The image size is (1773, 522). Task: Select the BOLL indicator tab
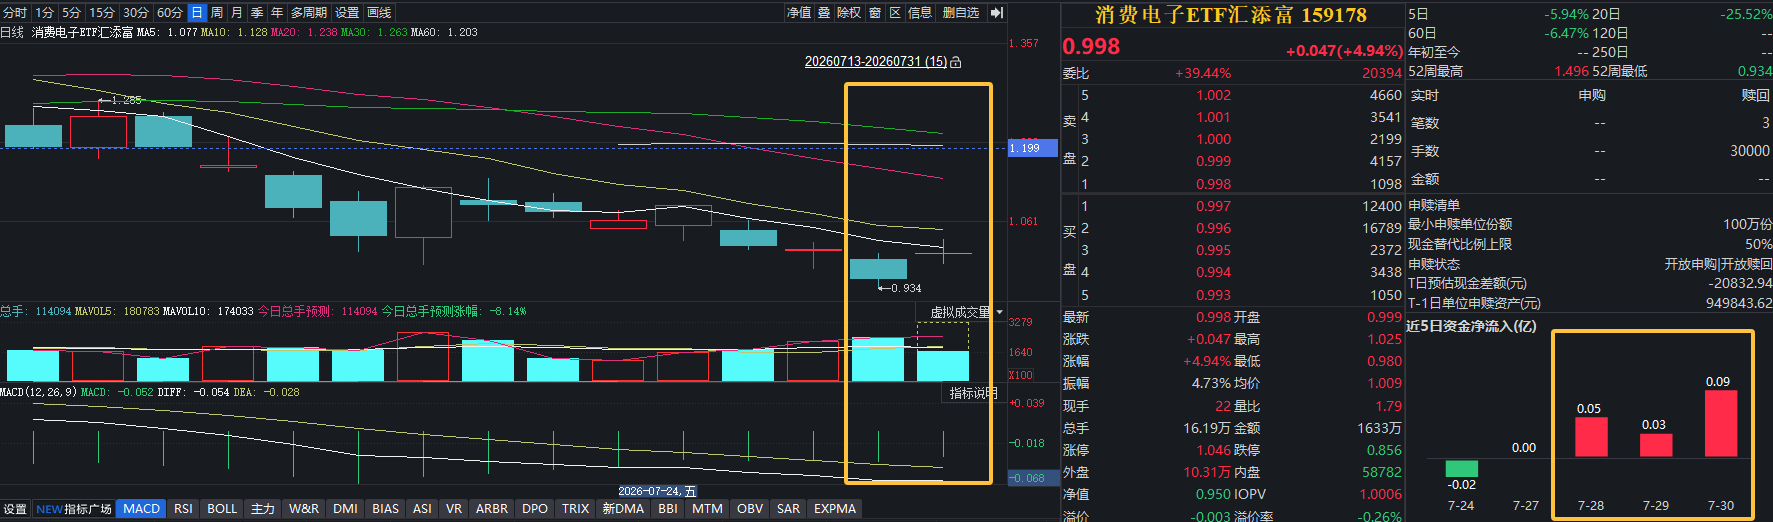222,509
